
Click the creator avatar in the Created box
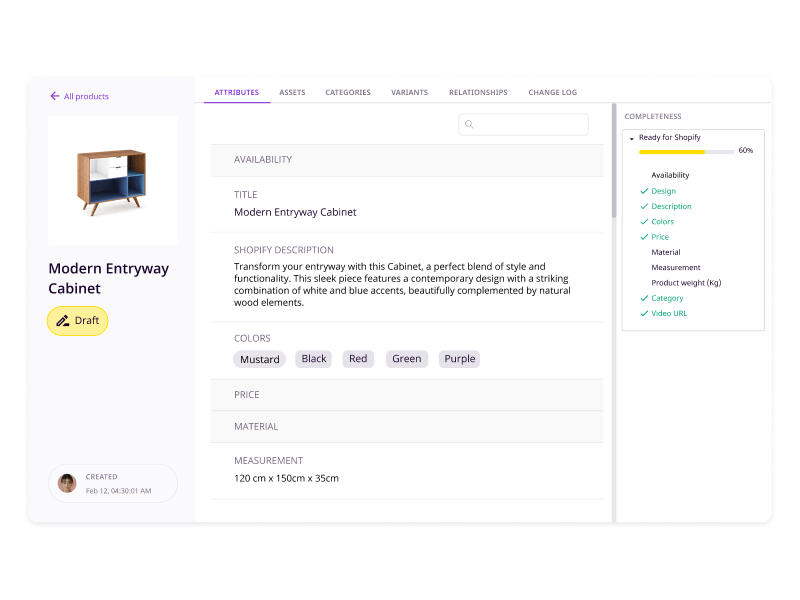[66, 483]
